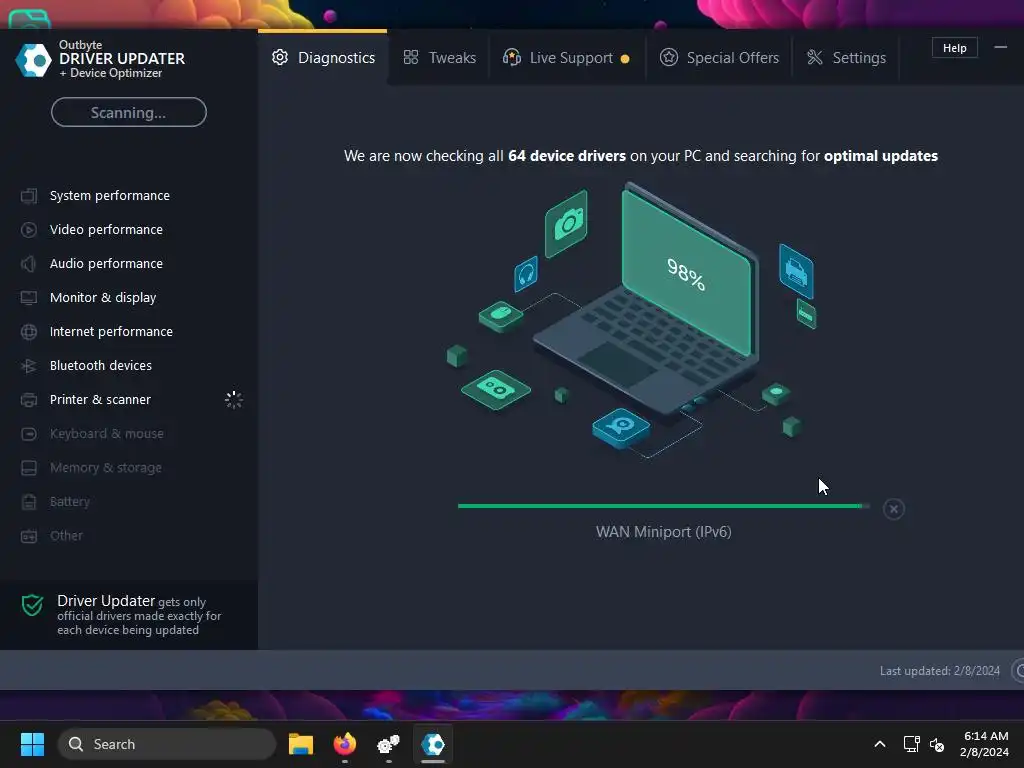Click the Bluetooth devices icon
Viewport: 1024px width, 768px height.
pos(29,366)
